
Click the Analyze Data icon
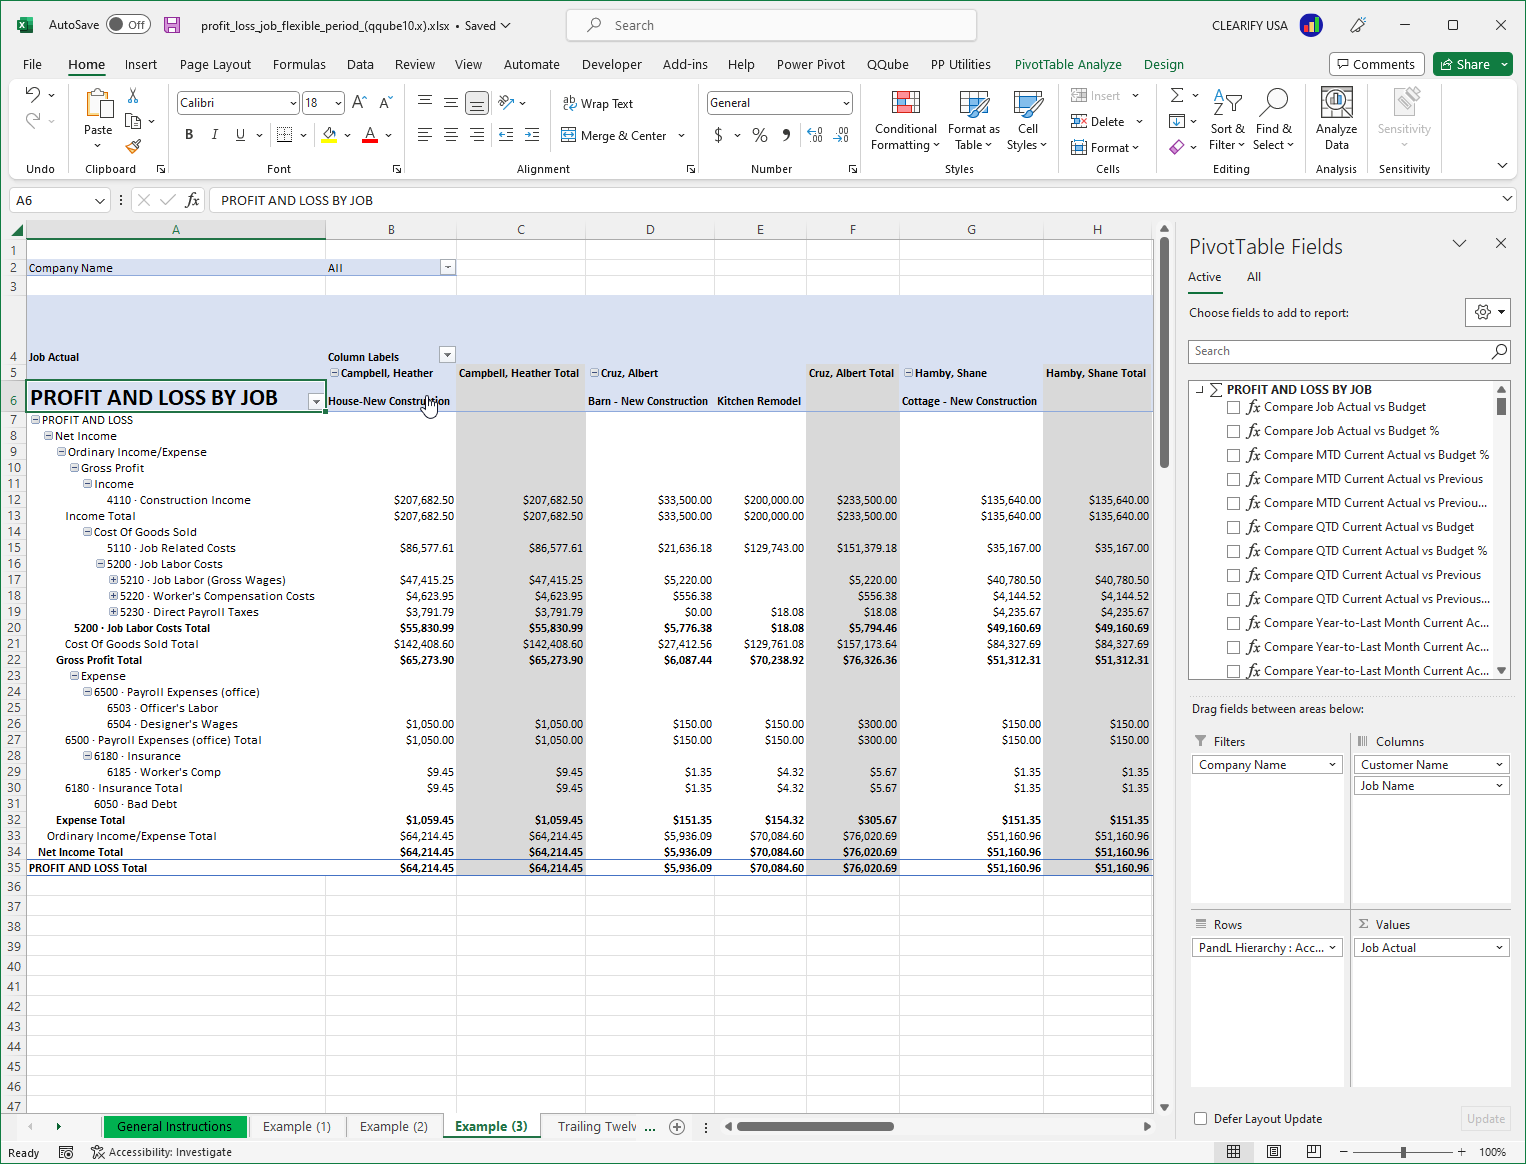pyautogui.click(x=1336, y=118)
